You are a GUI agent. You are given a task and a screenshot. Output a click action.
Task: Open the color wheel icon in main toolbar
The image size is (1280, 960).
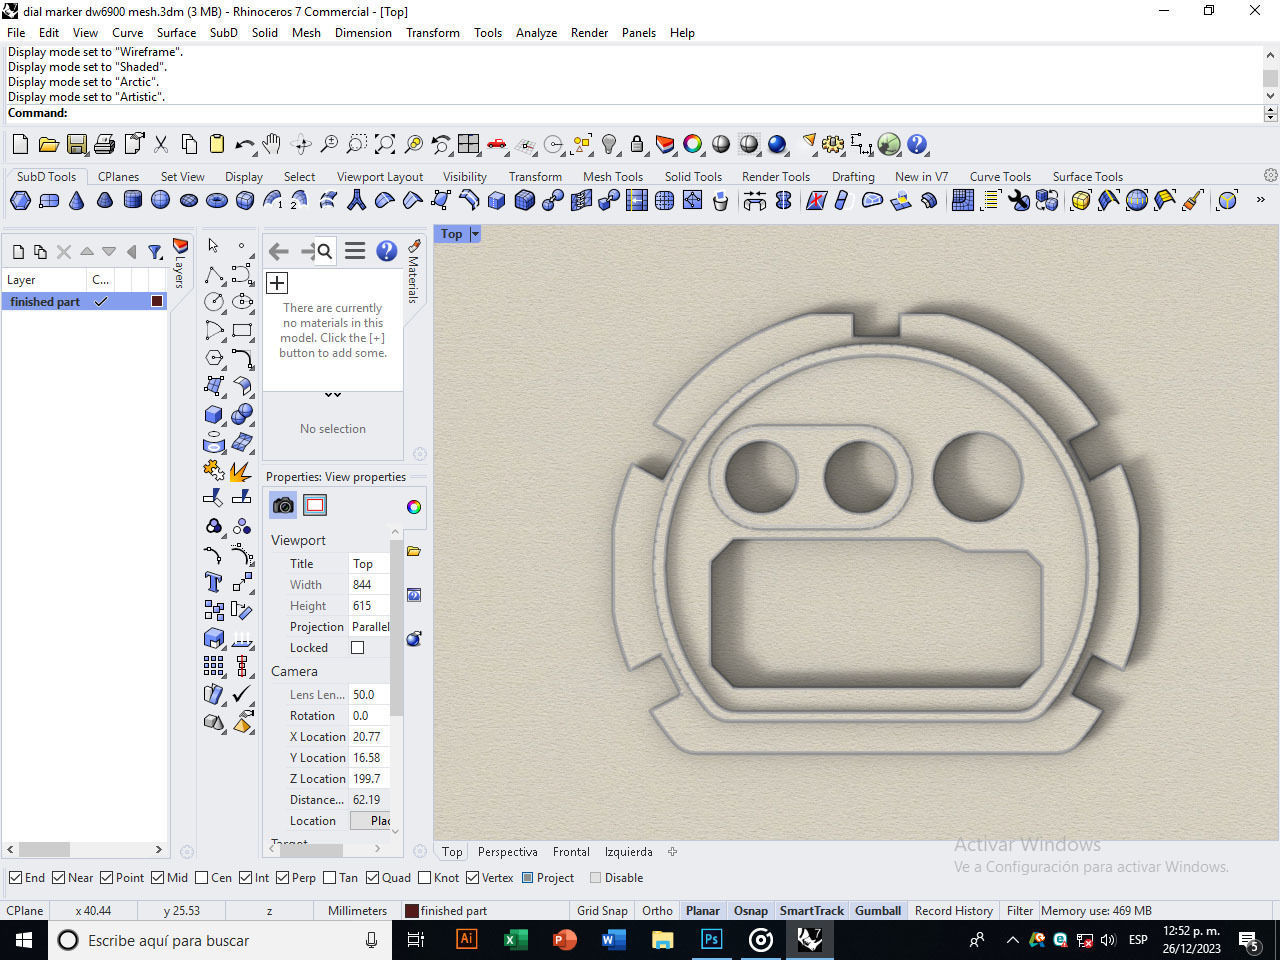(692, 145)
